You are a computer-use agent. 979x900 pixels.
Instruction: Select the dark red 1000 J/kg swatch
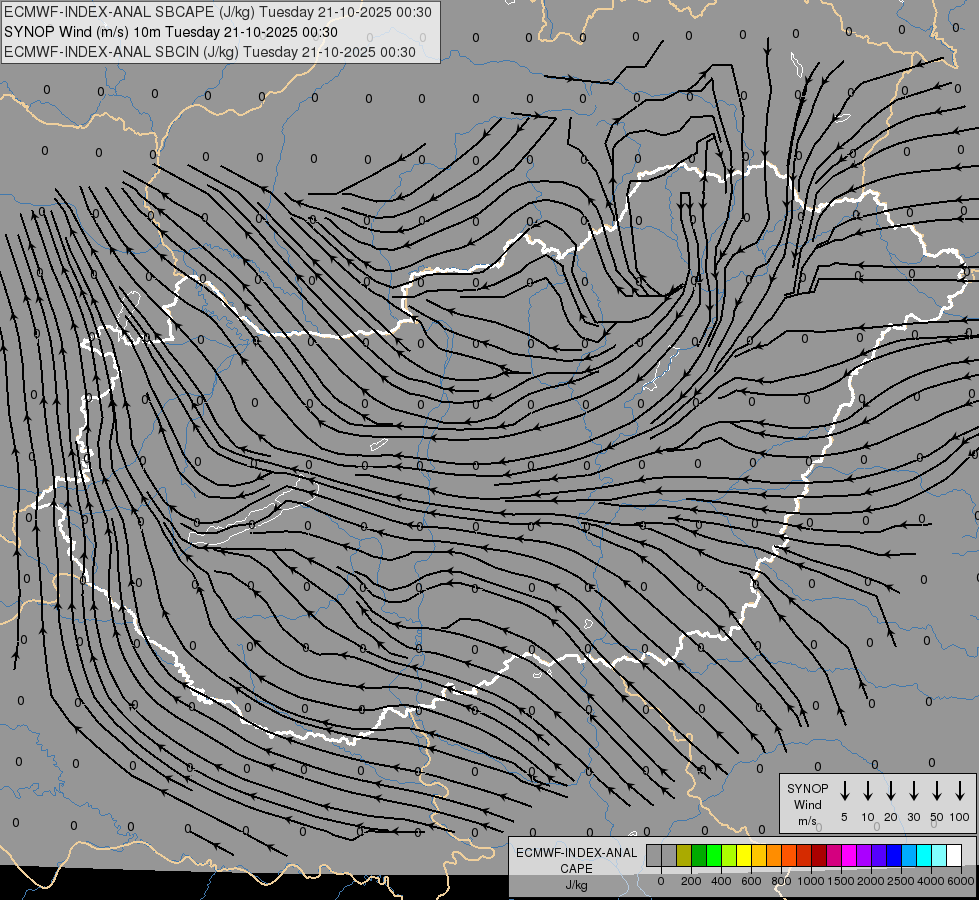pyautogui.click(x=820, y=855)
